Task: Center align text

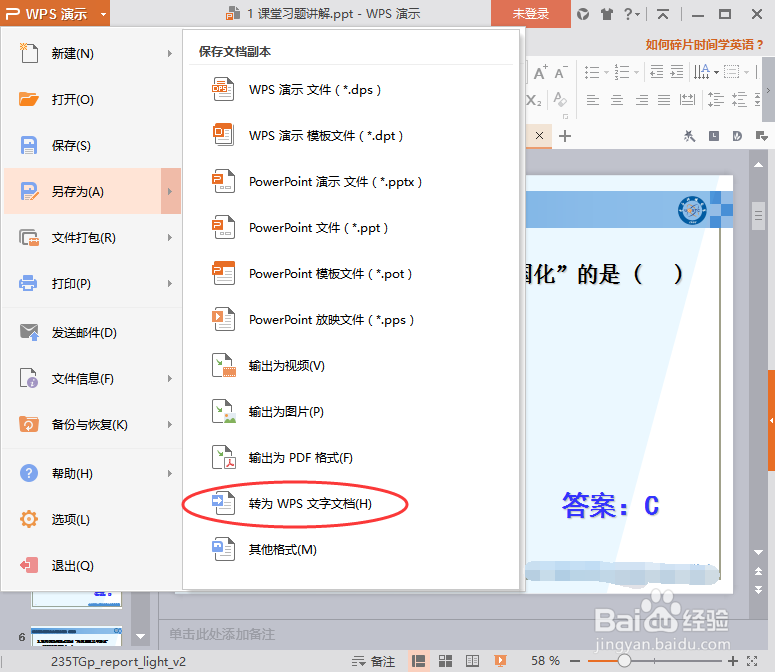Action: coord(617,100)
